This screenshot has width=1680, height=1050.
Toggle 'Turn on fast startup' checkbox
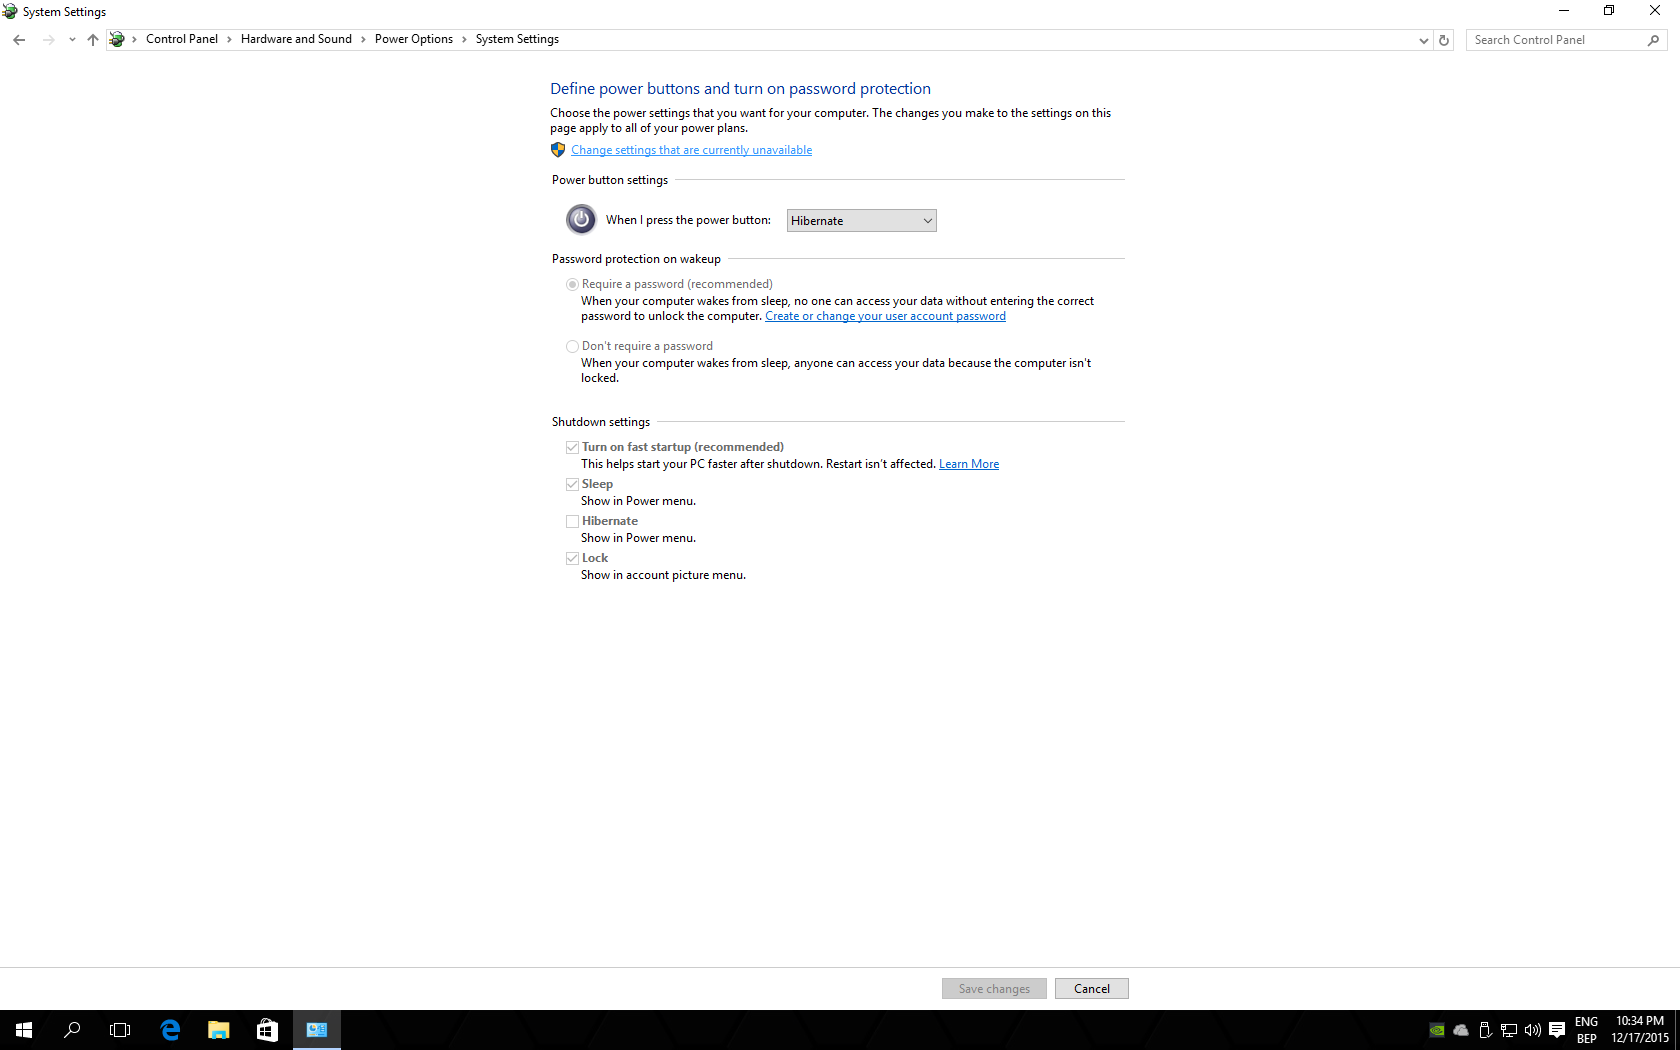573,448
